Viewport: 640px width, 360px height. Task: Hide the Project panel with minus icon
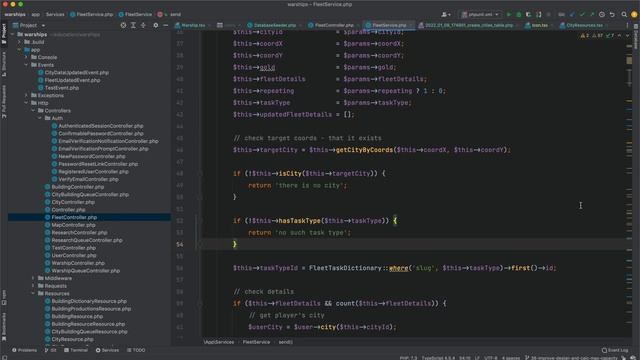click(x=165, y=25)
